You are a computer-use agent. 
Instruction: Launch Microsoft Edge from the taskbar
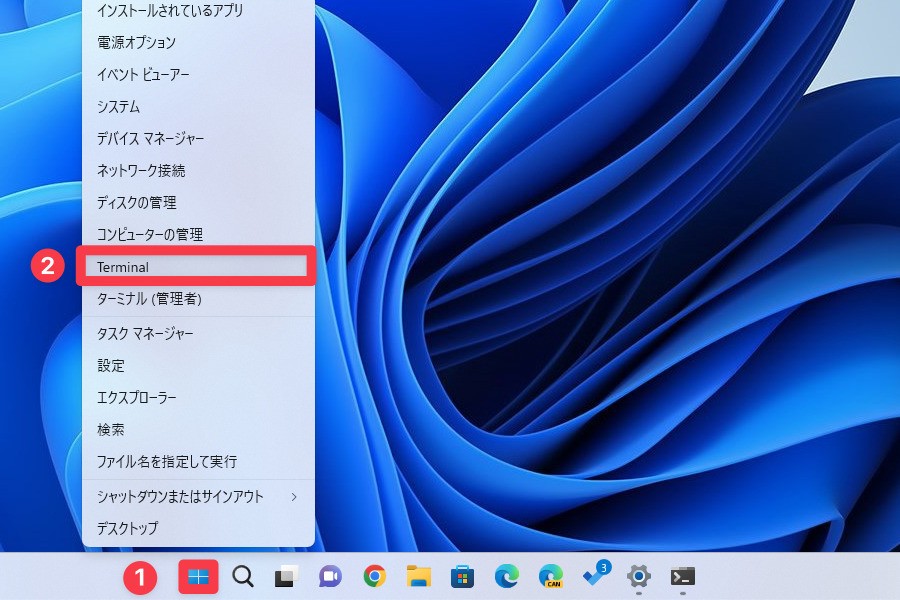pos(506,576)
